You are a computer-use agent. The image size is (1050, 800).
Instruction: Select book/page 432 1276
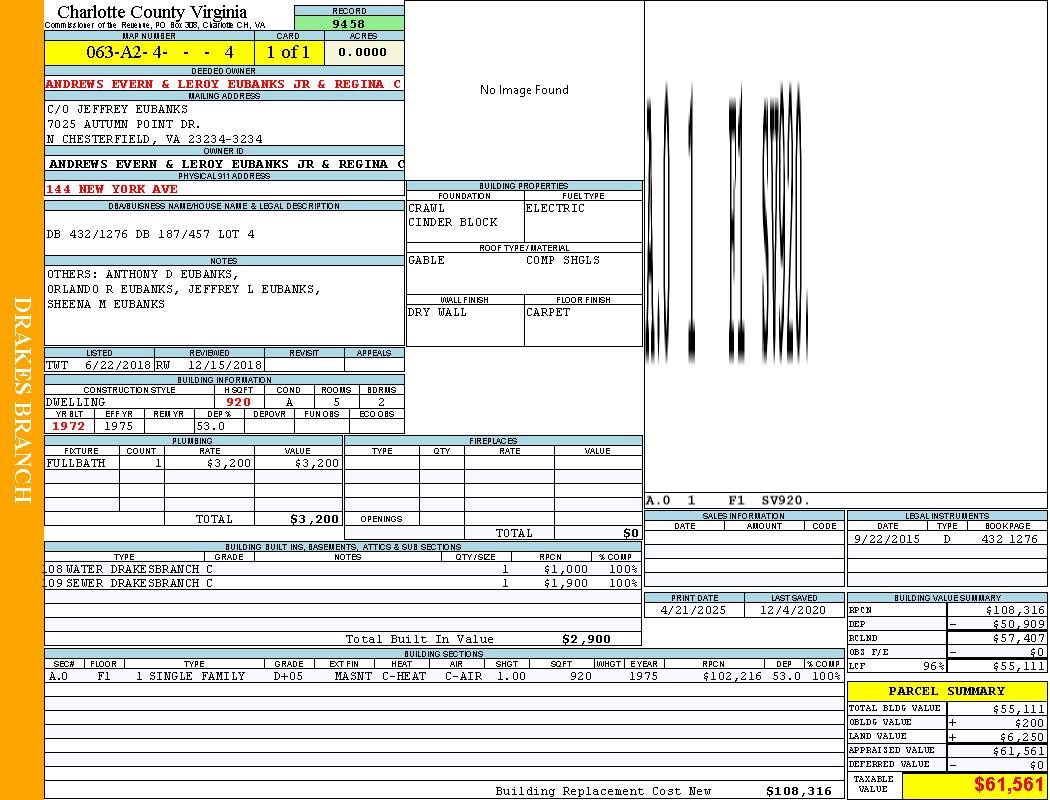point(1009,539)
